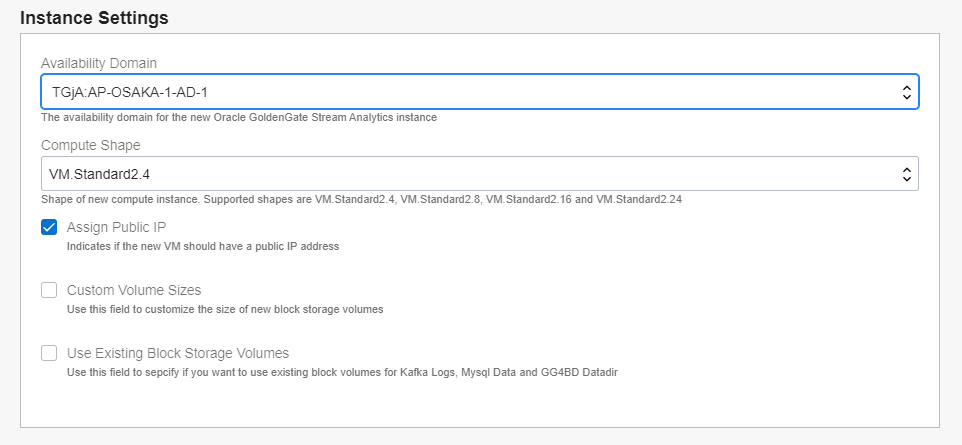This screenshot has height=445, width=962.
Task: Uncheck the Assign Public IP checkbox
Action: [49, 227]
